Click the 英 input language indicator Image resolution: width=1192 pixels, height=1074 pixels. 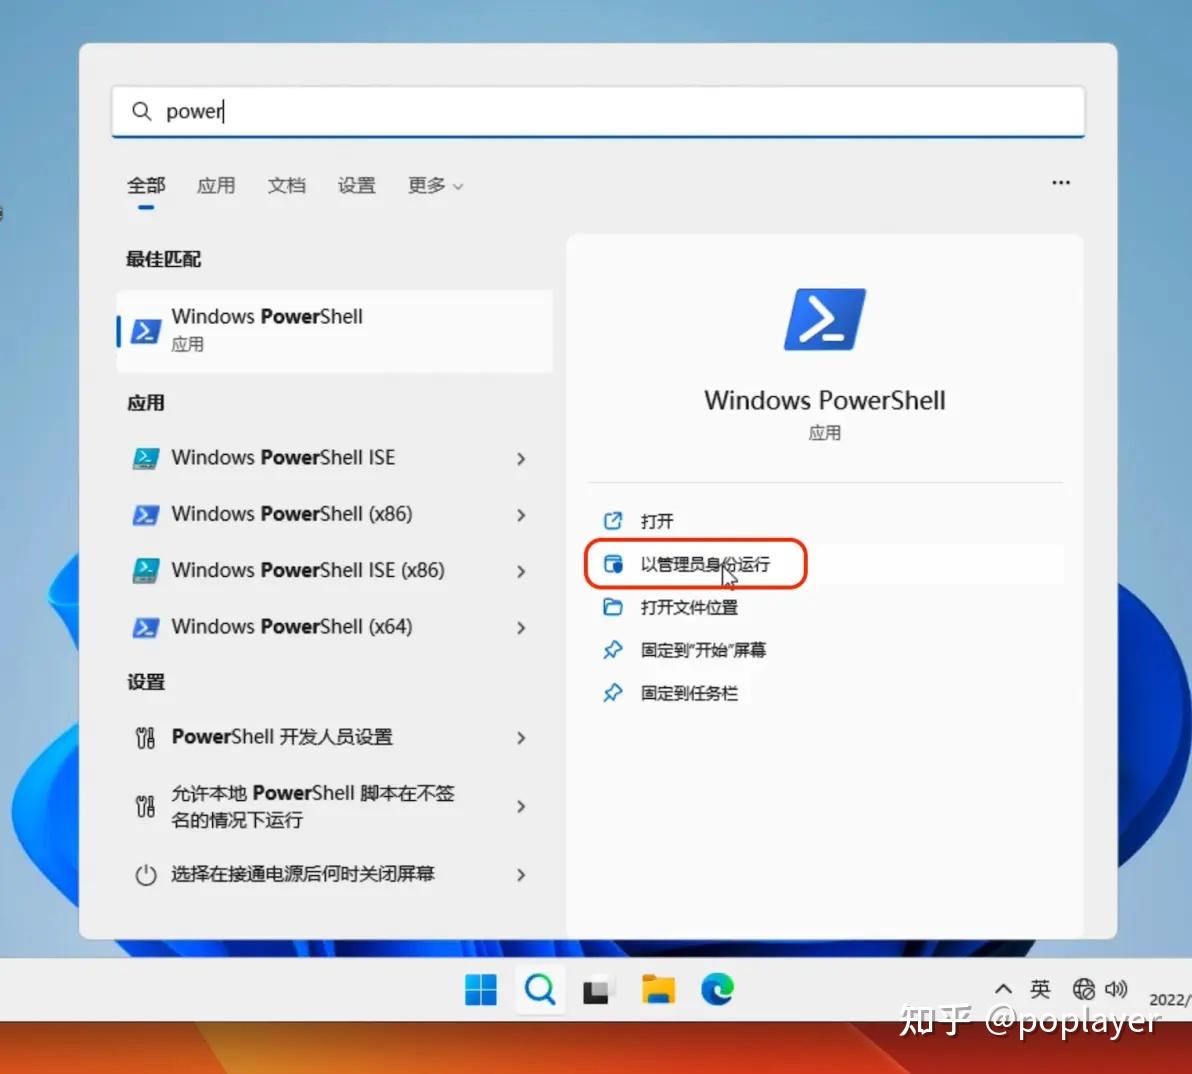(x=1040, y=989)
